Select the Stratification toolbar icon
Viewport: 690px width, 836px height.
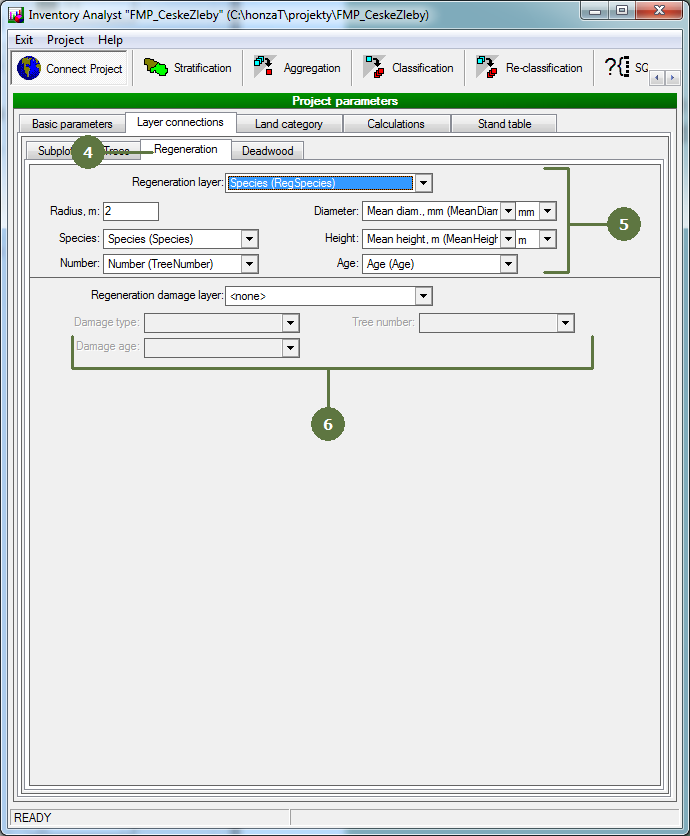155,68
